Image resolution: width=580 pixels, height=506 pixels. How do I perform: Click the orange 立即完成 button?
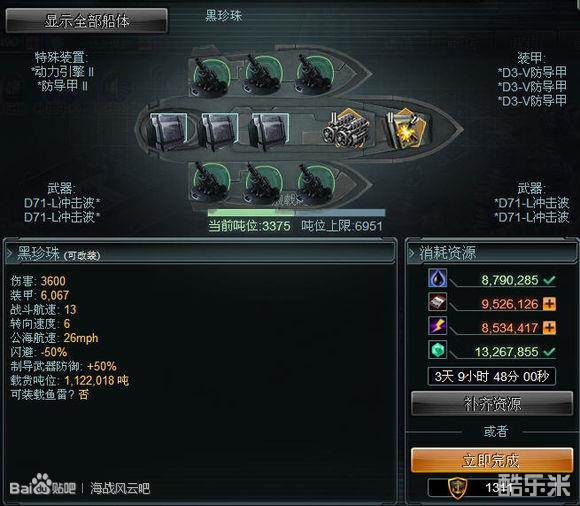492,460
